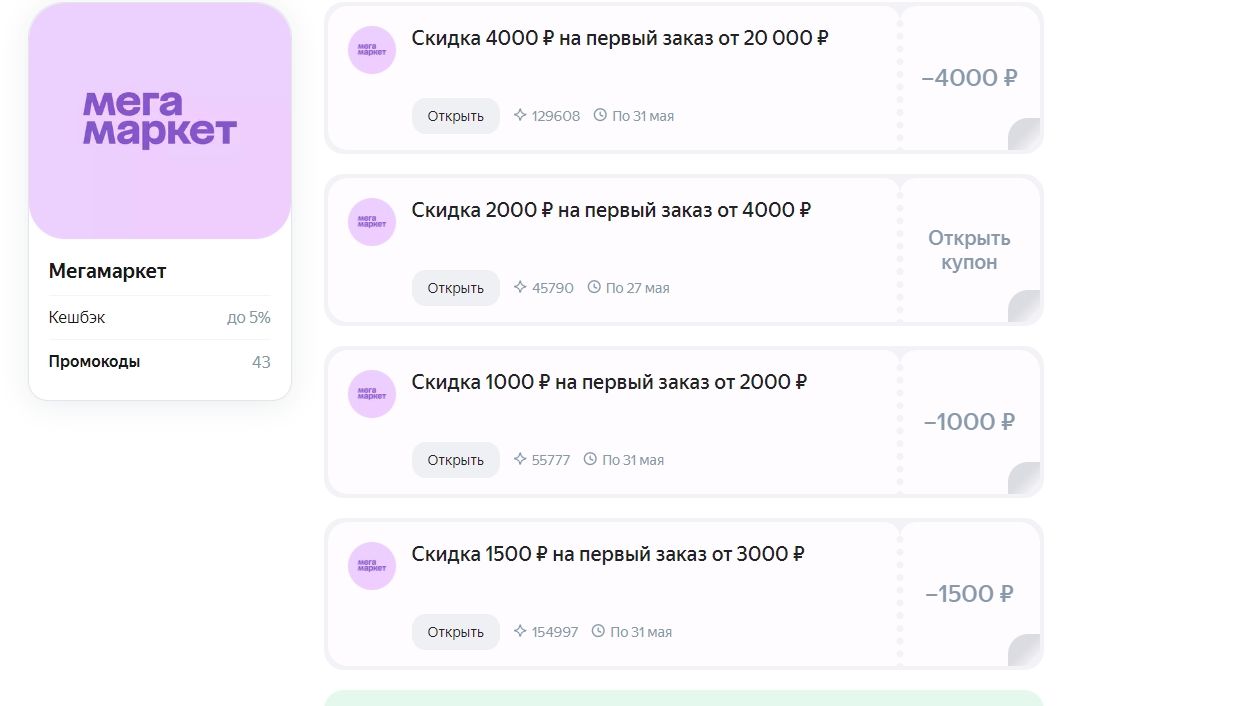
Task: Click the usage-count star icon beside 129608
Action: 520,115
